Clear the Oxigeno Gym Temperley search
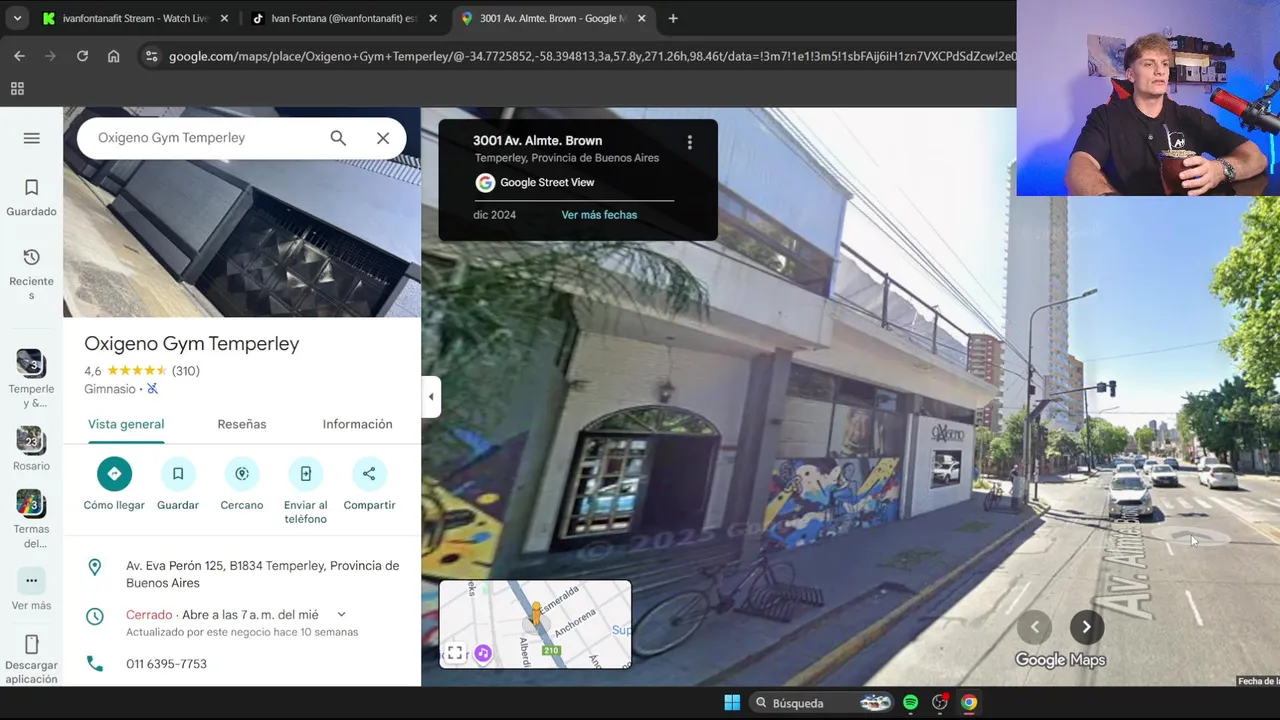This screenshot has width=1280, height=720. pos(383,138)
